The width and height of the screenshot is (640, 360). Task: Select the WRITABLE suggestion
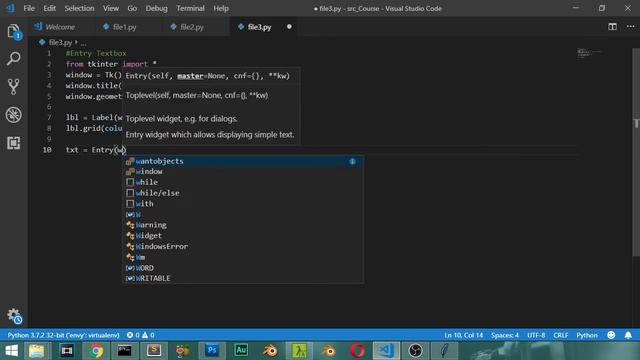(243, 278)
